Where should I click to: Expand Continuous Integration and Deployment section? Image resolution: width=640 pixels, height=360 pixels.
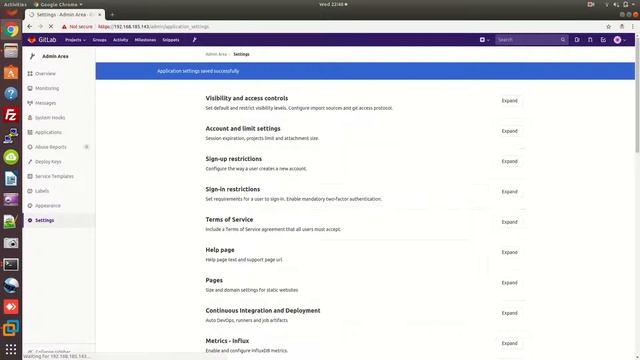tap(509, 313)
